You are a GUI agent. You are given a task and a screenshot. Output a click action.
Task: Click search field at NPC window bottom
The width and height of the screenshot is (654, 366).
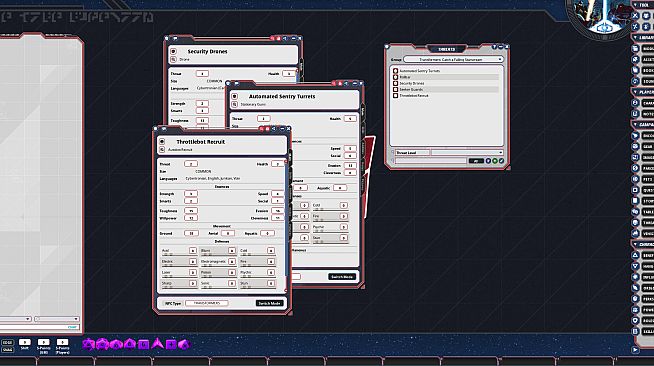[431, 160]
